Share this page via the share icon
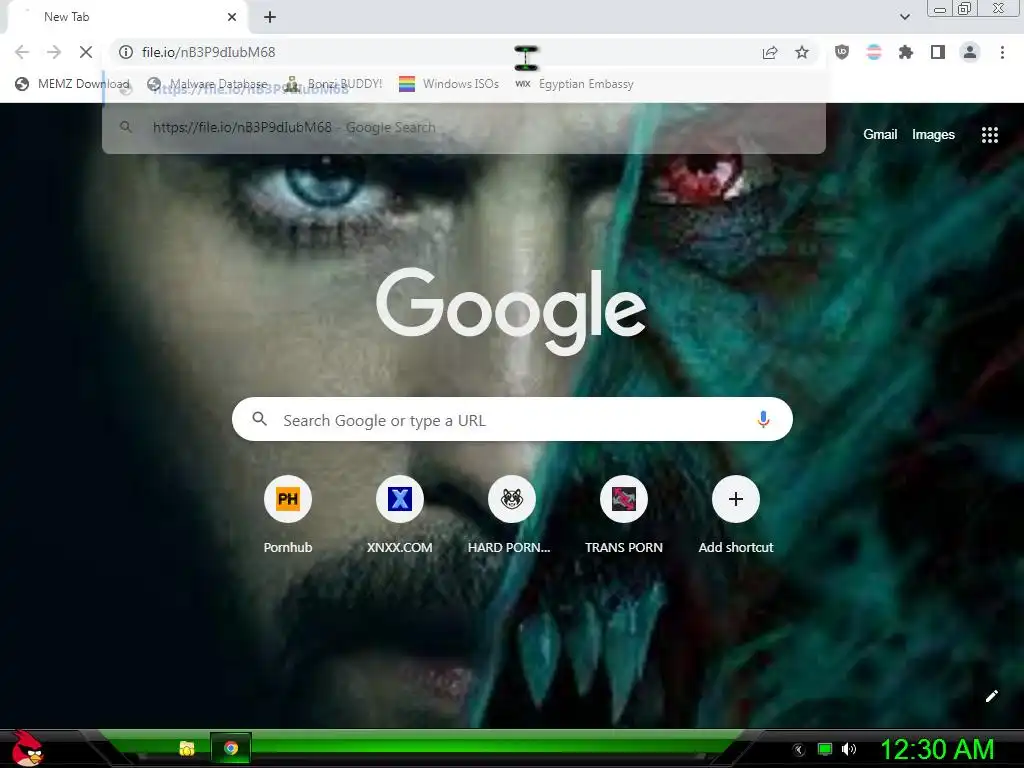Image resolution: width=1024 pixels, height=768 pixels. [x=770, y=52]
